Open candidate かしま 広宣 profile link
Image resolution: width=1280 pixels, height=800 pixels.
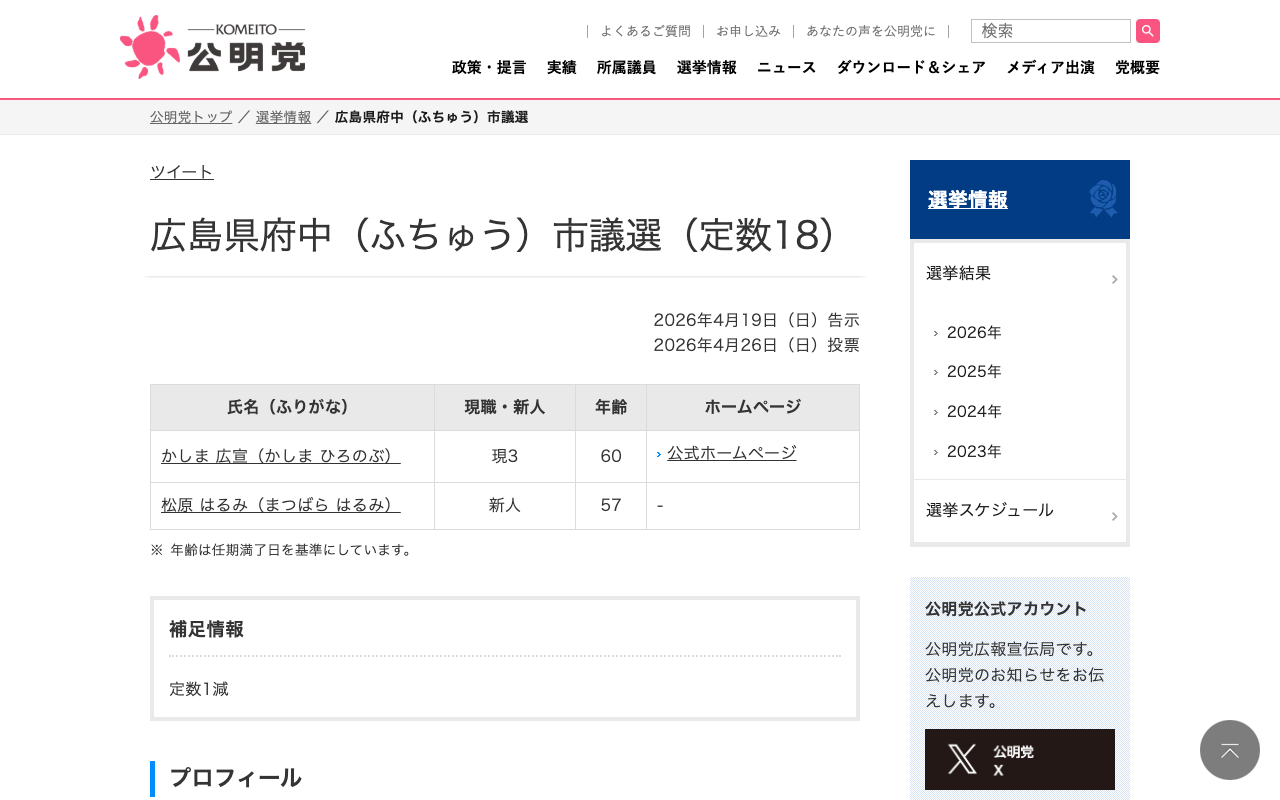pos(281,456)
